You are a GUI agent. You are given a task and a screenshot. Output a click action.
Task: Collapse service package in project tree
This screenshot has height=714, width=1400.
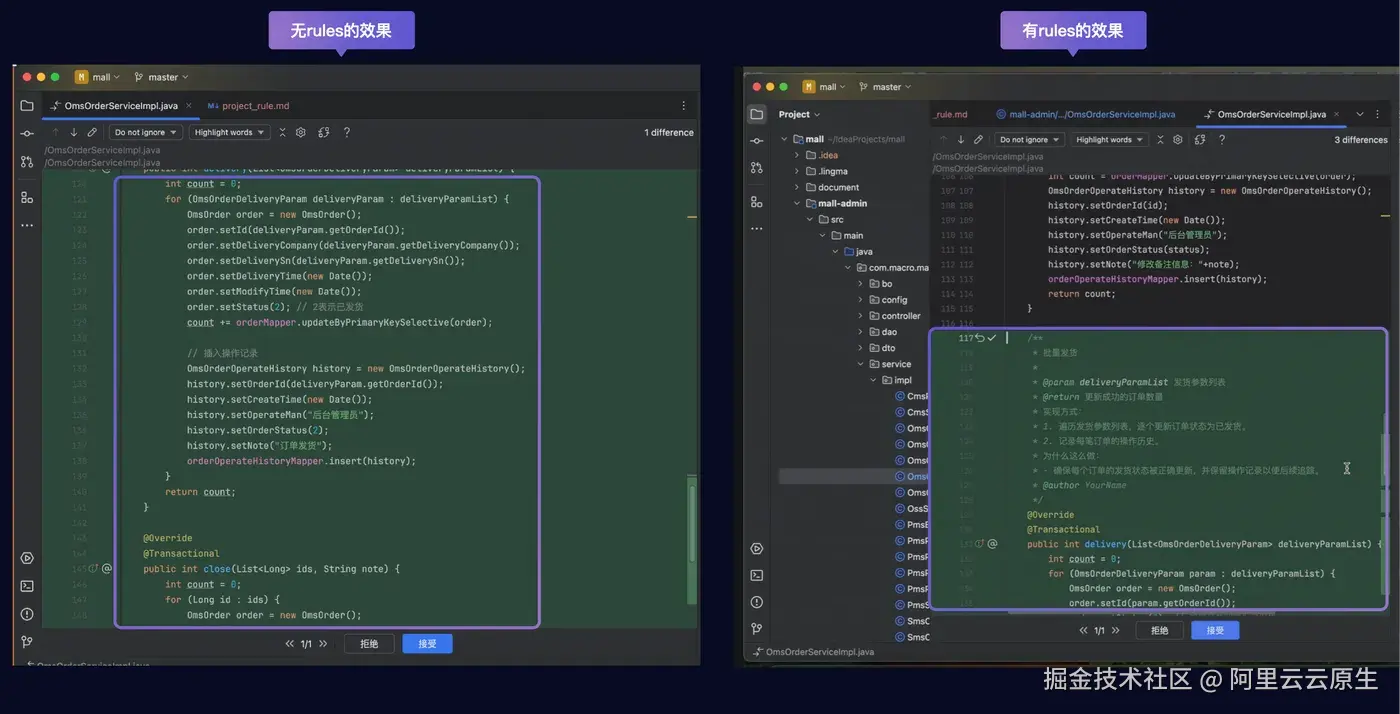(x=860, y=364)
